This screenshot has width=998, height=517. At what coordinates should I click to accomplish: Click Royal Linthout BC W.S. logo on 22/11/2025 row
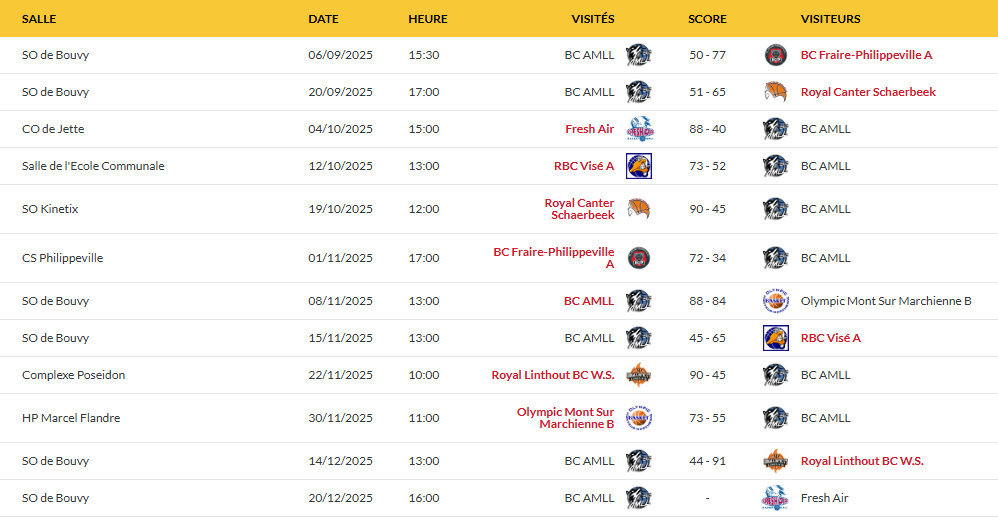[x=639, y=375]
